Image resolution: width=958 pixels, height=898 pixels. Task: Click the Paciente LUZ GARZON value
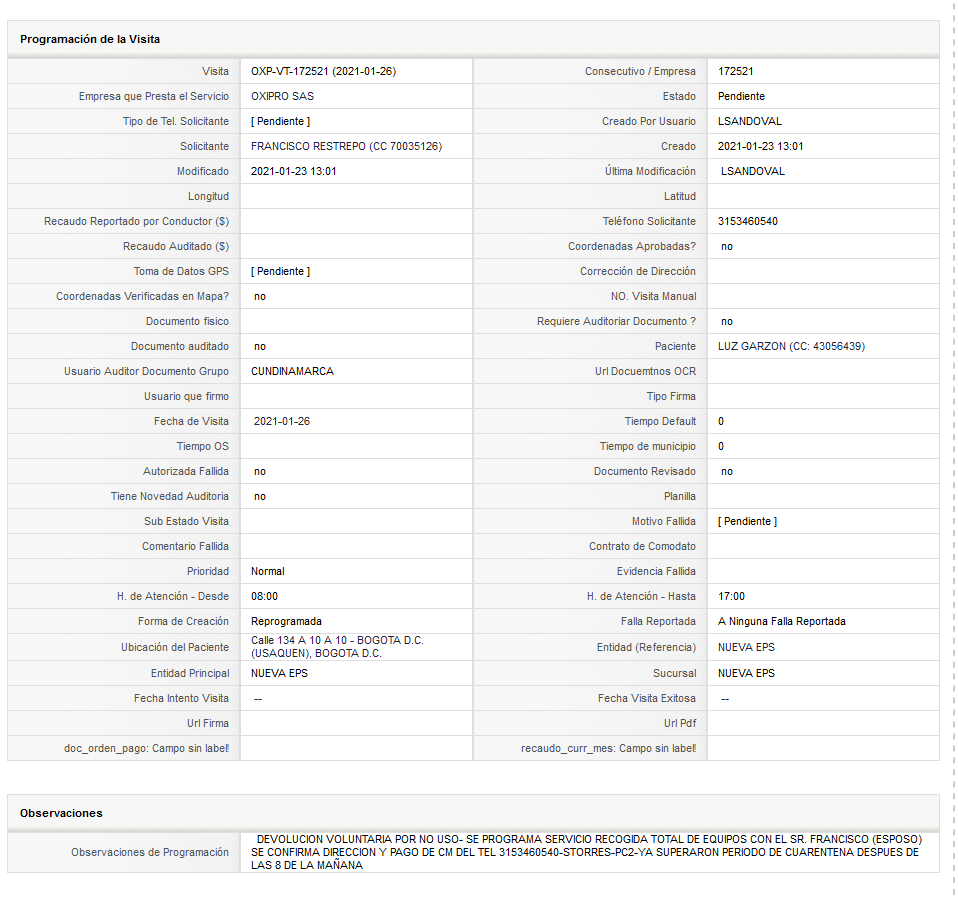(791, 346)
